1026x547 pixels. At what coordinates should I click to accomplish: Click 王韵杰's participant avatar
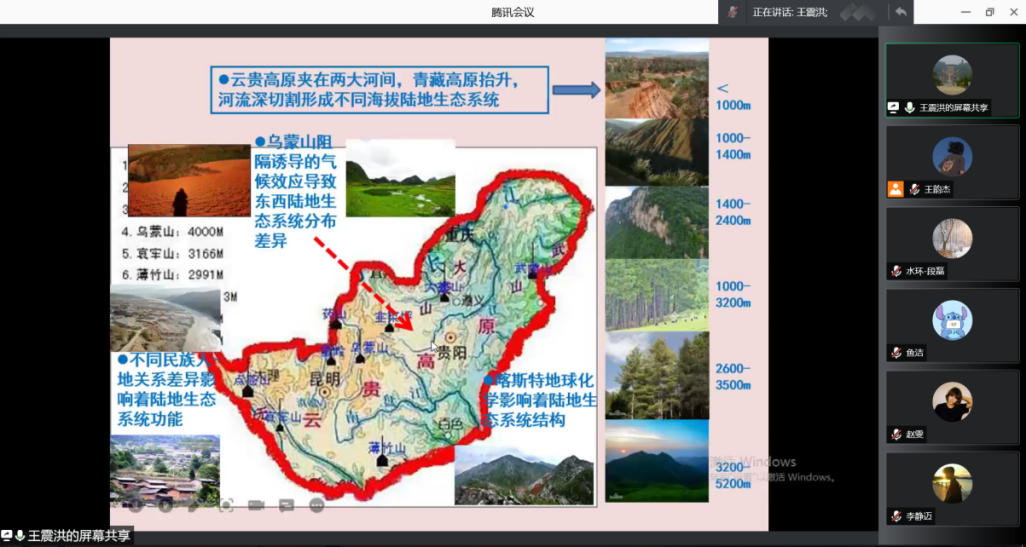(x=952, y=156)
